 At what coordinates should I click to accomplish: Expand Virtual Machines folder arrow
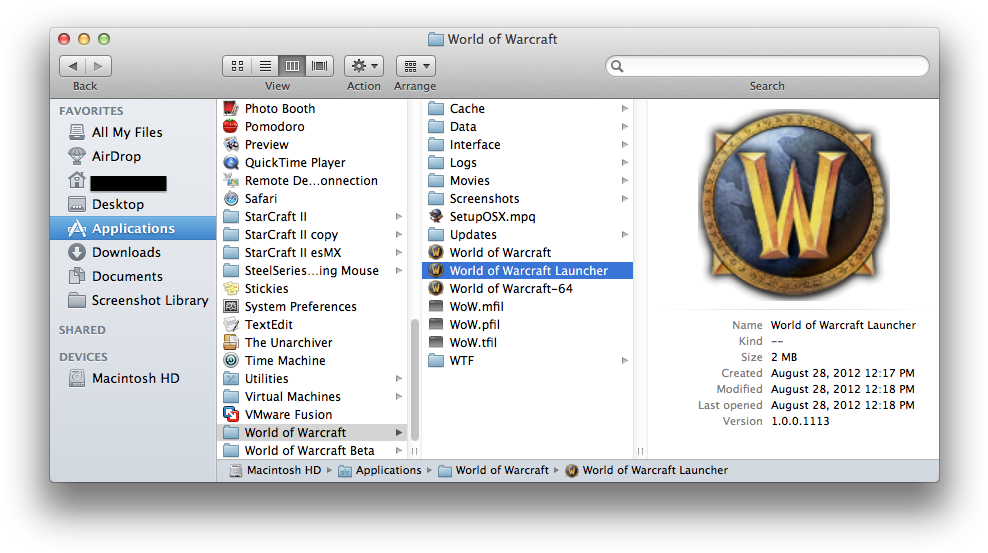[398, 397]
